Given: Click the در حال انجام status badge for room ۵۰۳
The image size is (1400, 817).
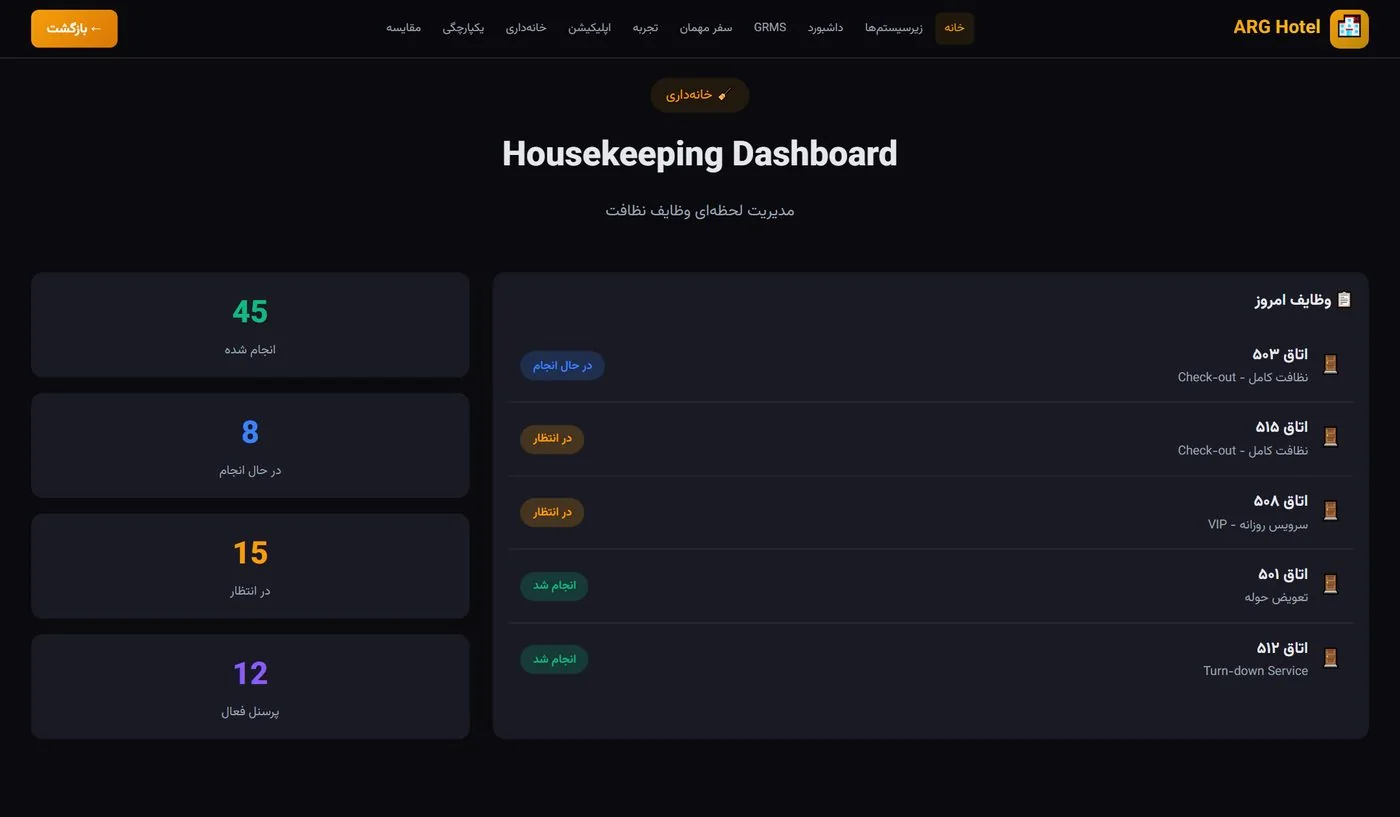Looking at the screenshot, I should click(x=562, y=365).
